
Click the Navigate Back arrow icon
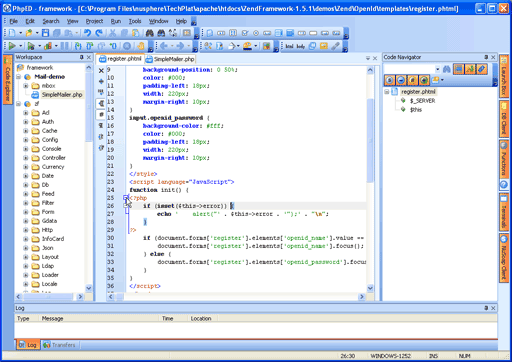coord(164,46)
